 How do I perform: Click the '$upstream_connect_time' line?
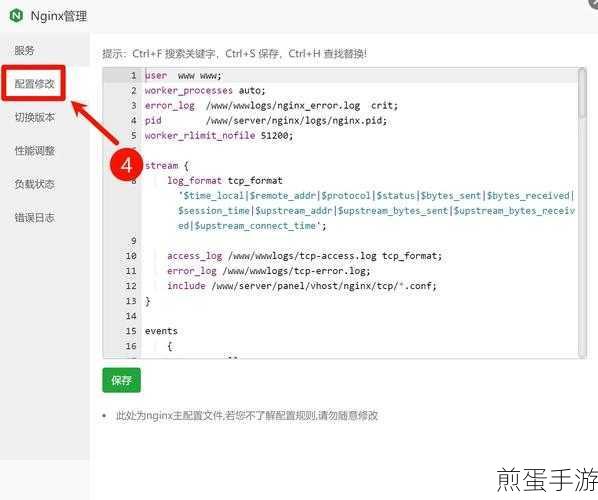[x=252, y=226]
